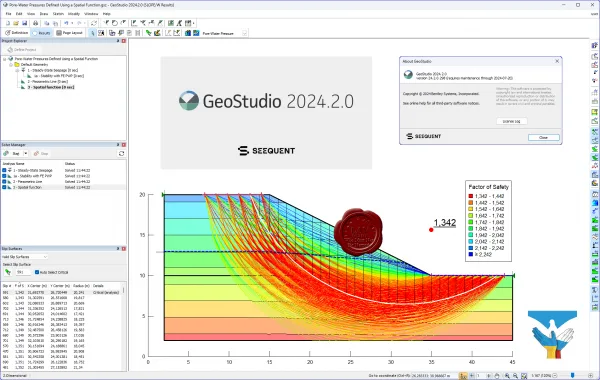The width and height of the screenshot is (600, 380).
Task: Click the zoom in magnifier in status bar
Action: point(507,376)
